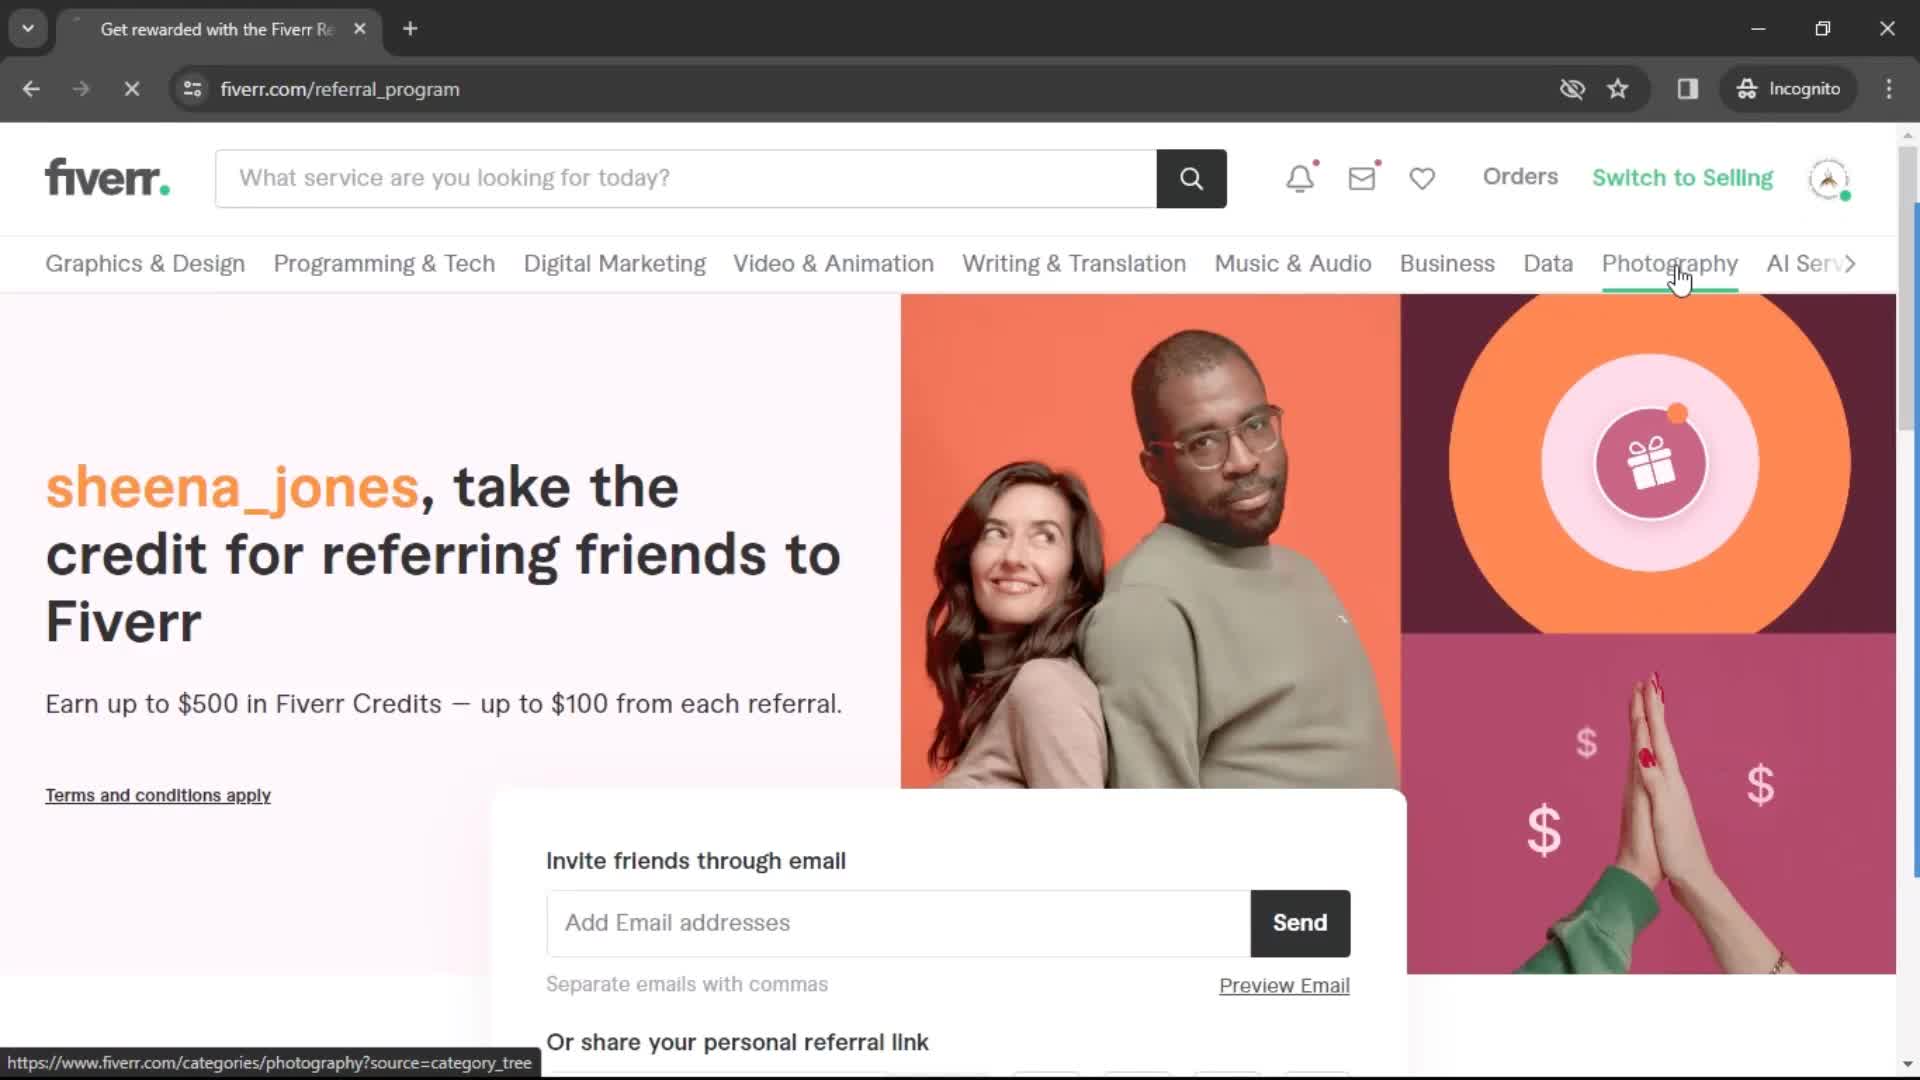This screenshot has width=1920, height=1080.
Task: Click the Add Email addresses input field
Action: 897,923
